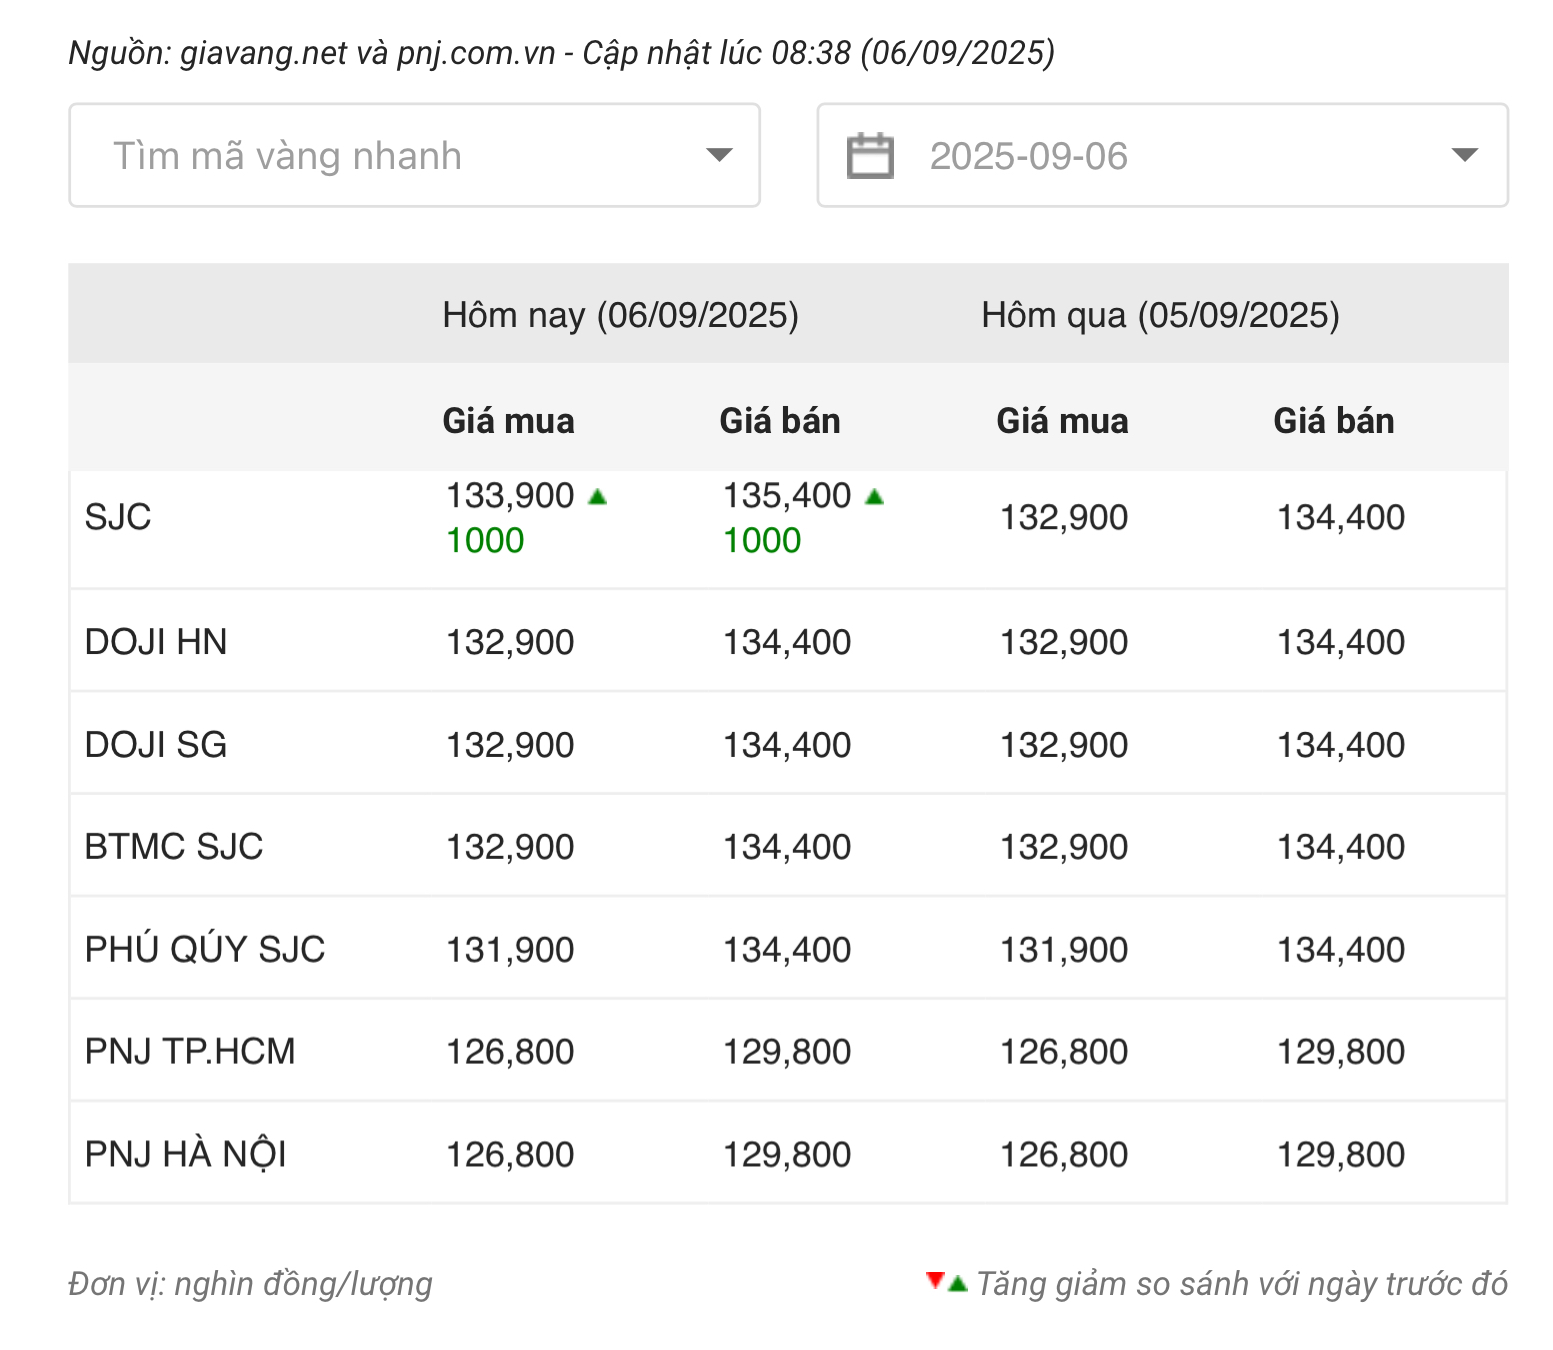The width and height of the screenshot is (1553, 1350).
Task: Click the green up triangle in legend
Action: (958, 1284)
